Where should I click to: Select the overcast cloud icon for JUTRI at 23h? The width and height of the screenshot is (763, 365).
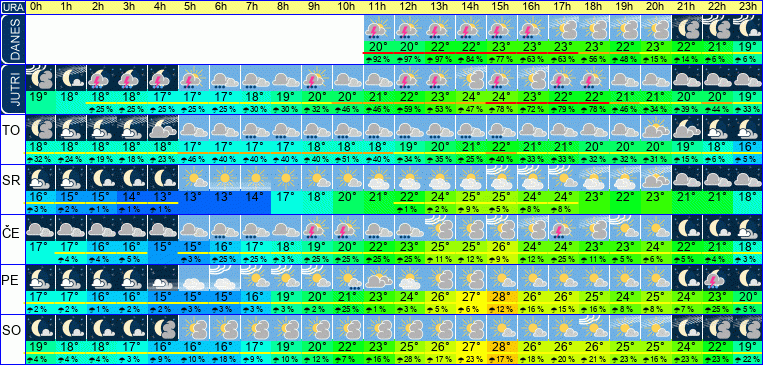pyautogui.click(x=748, y=78)
